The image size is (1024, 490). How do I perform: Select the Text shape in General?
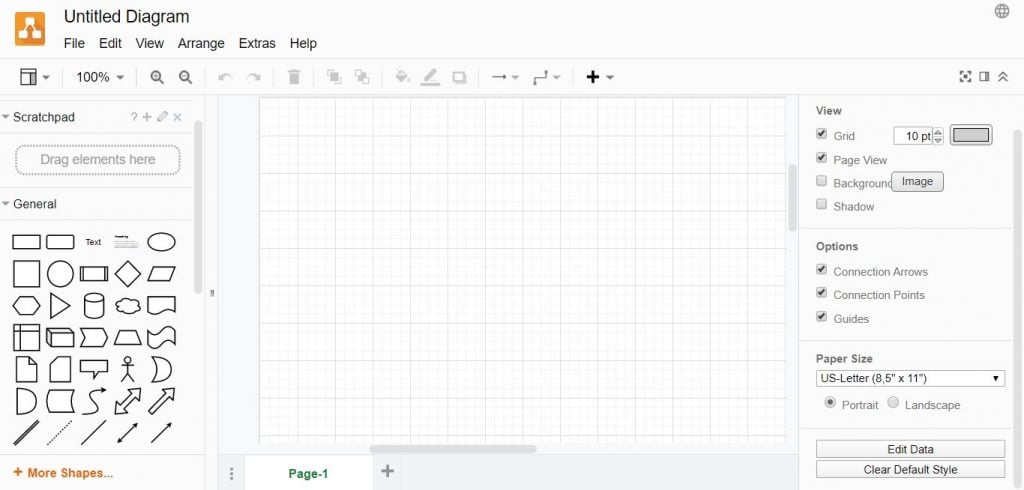click(x=93, y=242)
